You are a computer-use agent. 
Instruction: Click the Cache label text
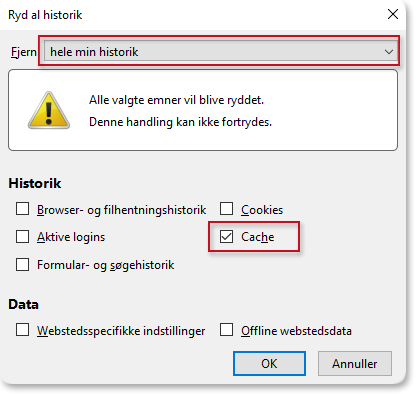[x=258, y=237]
